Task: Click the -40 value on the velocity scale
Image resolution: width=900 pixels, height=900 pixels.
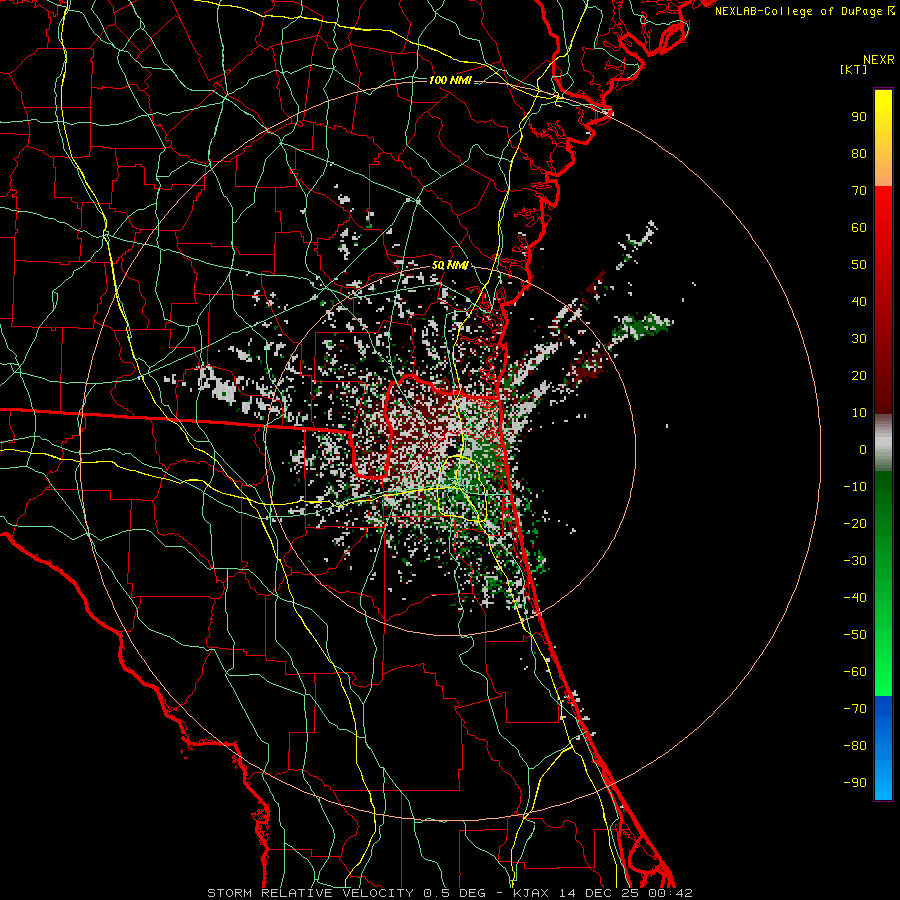Action: pyautogui.click(x=855, y=598)
